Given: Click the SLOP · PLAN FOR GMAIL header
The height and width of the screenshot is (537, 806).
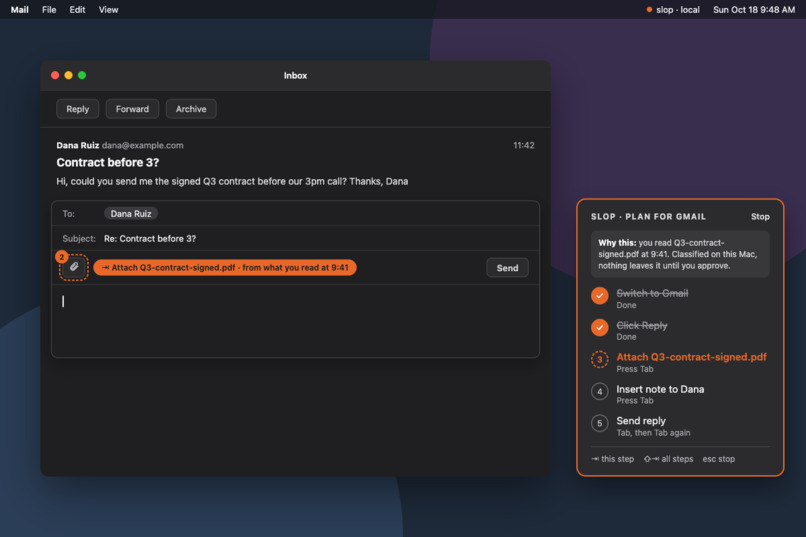Looking at the screenshot, I should point(648,217).
